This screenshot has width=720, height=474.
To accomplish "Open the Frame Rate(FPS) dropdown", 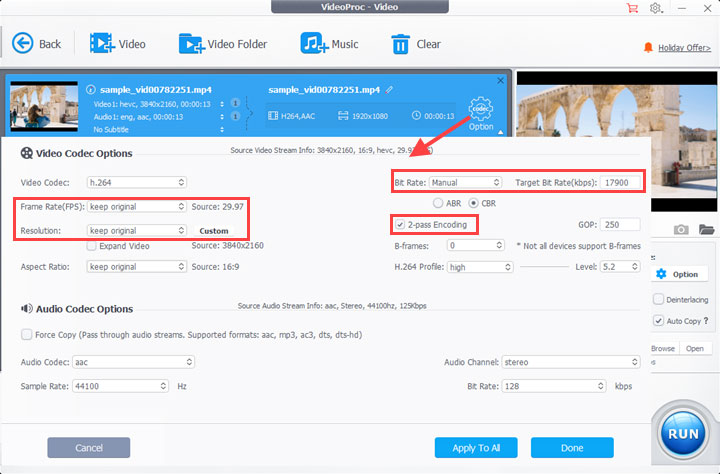I will 136,207.
